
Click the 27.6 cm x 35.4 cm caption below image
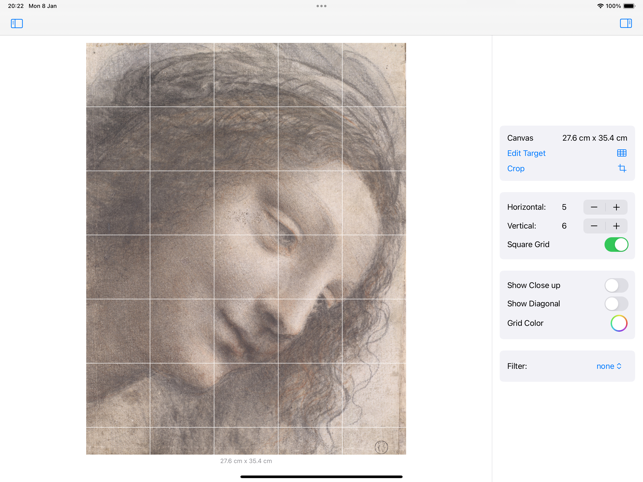click(x=246, y=461)
